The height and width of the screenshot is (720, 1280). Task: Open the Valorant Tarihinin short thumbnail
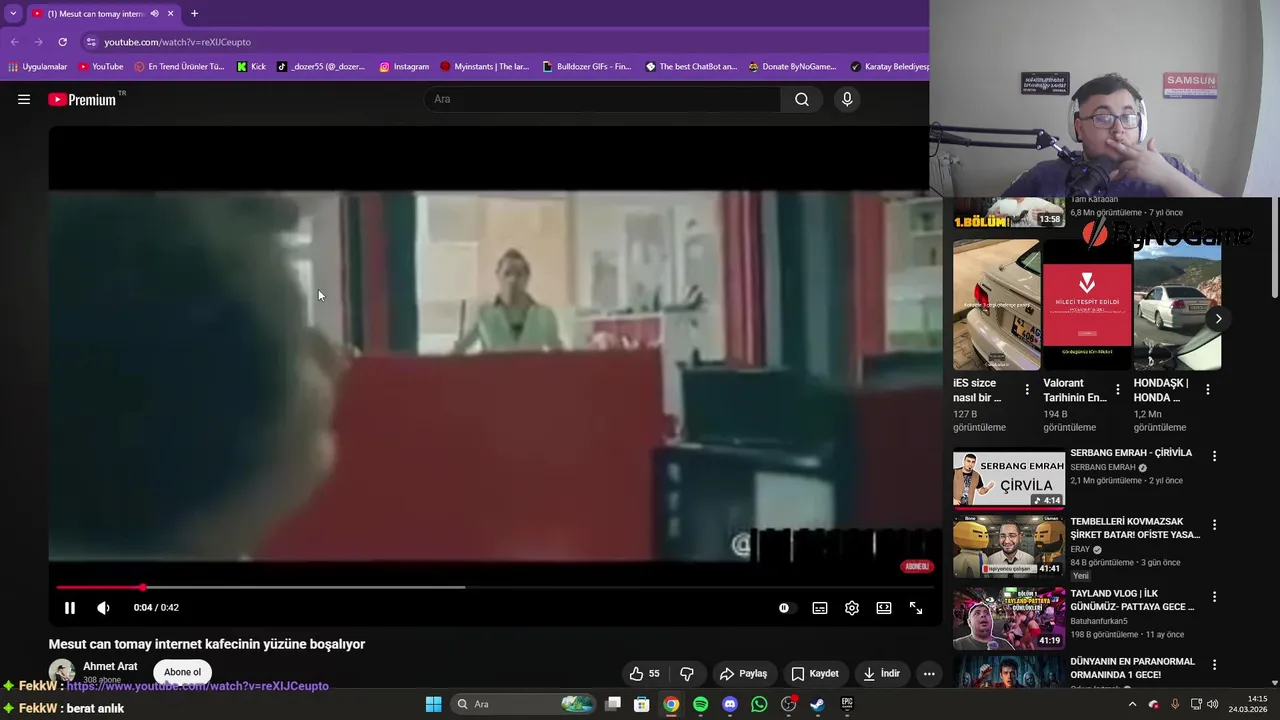pos(1087,304)
